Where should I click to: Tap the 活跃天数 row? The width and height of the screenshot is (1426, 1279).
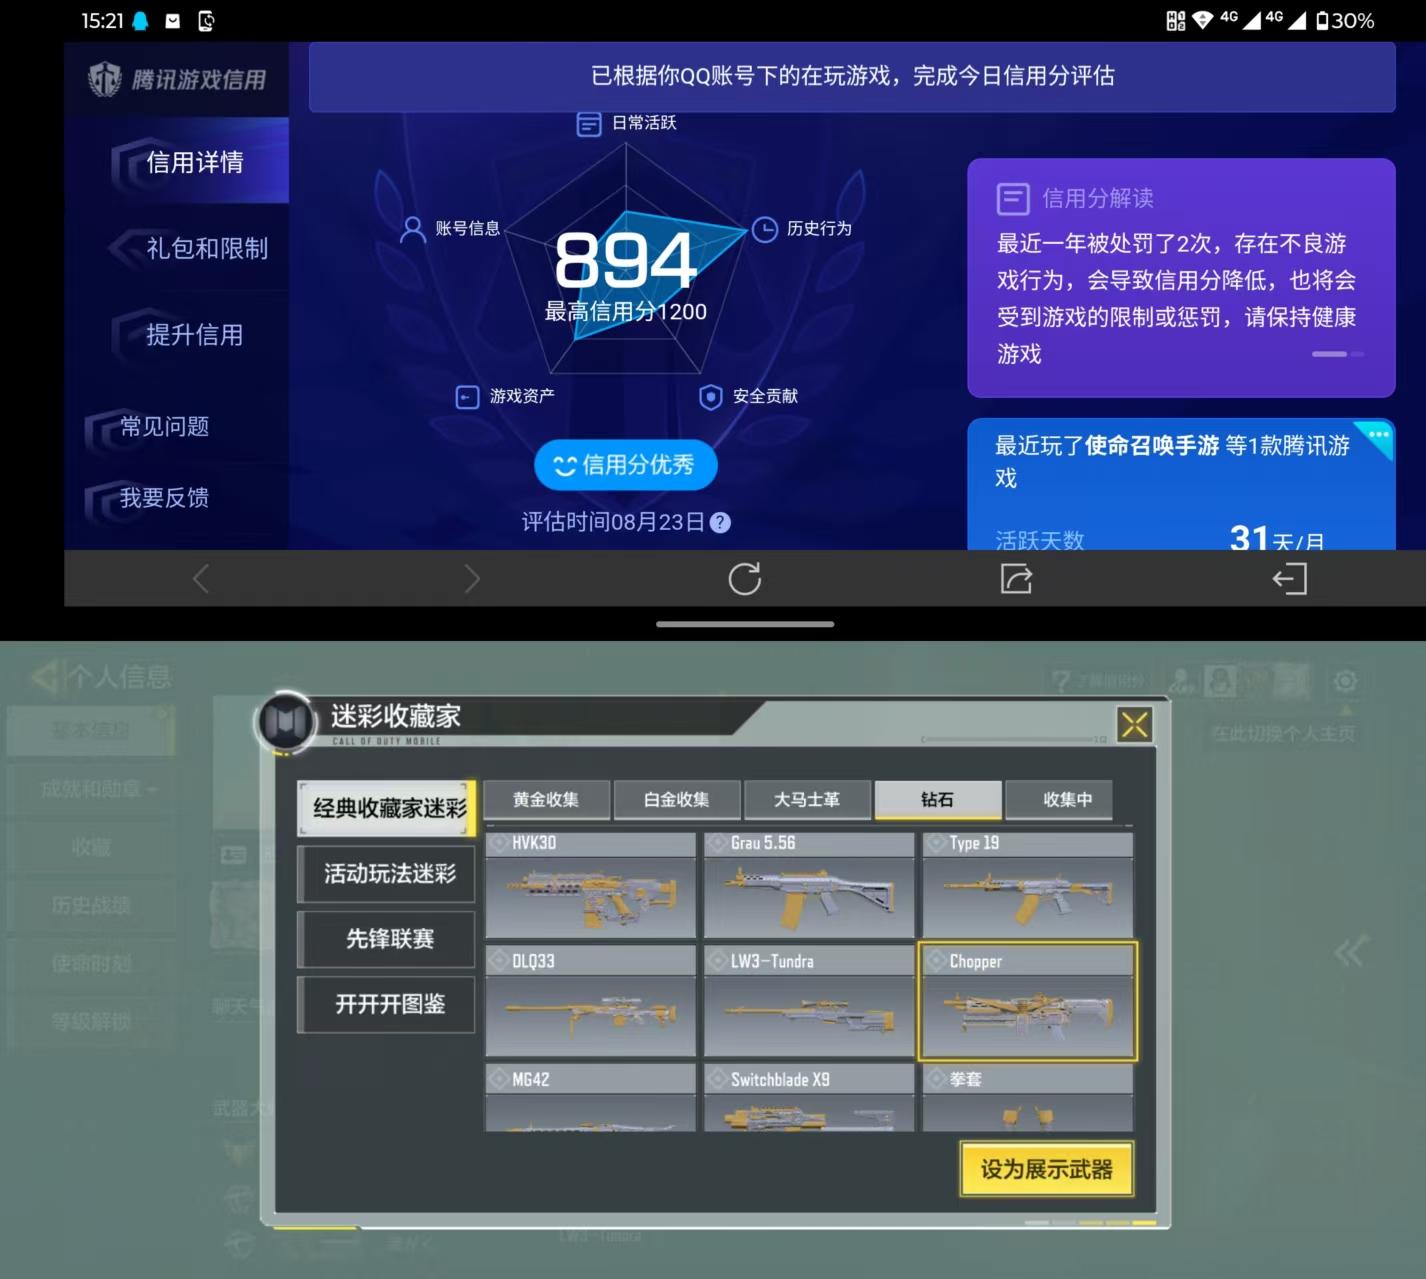(x=1160, y=540)
